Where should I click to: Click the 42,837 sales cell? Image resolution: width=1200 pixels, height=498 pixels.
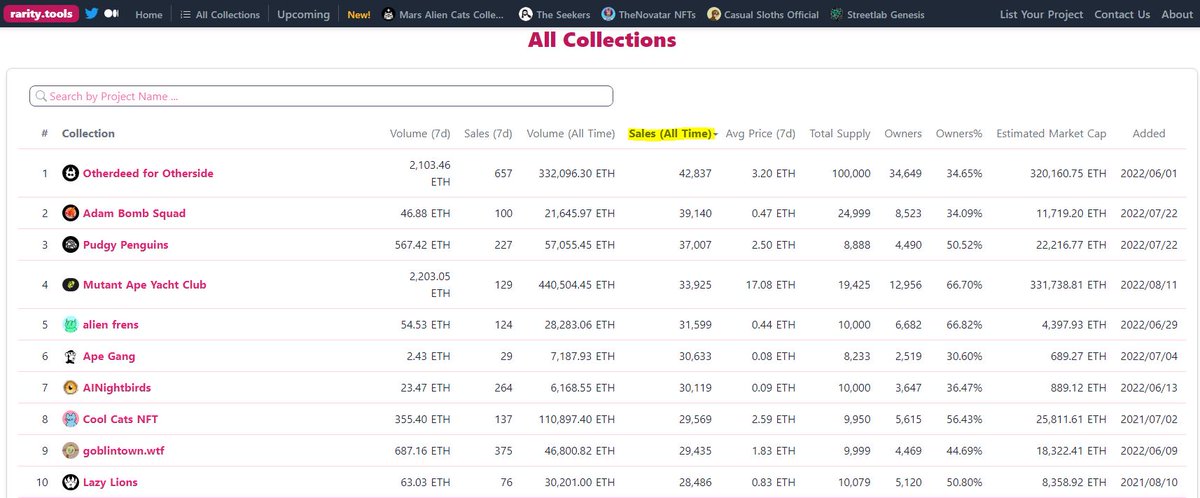[x=694, y=174]
